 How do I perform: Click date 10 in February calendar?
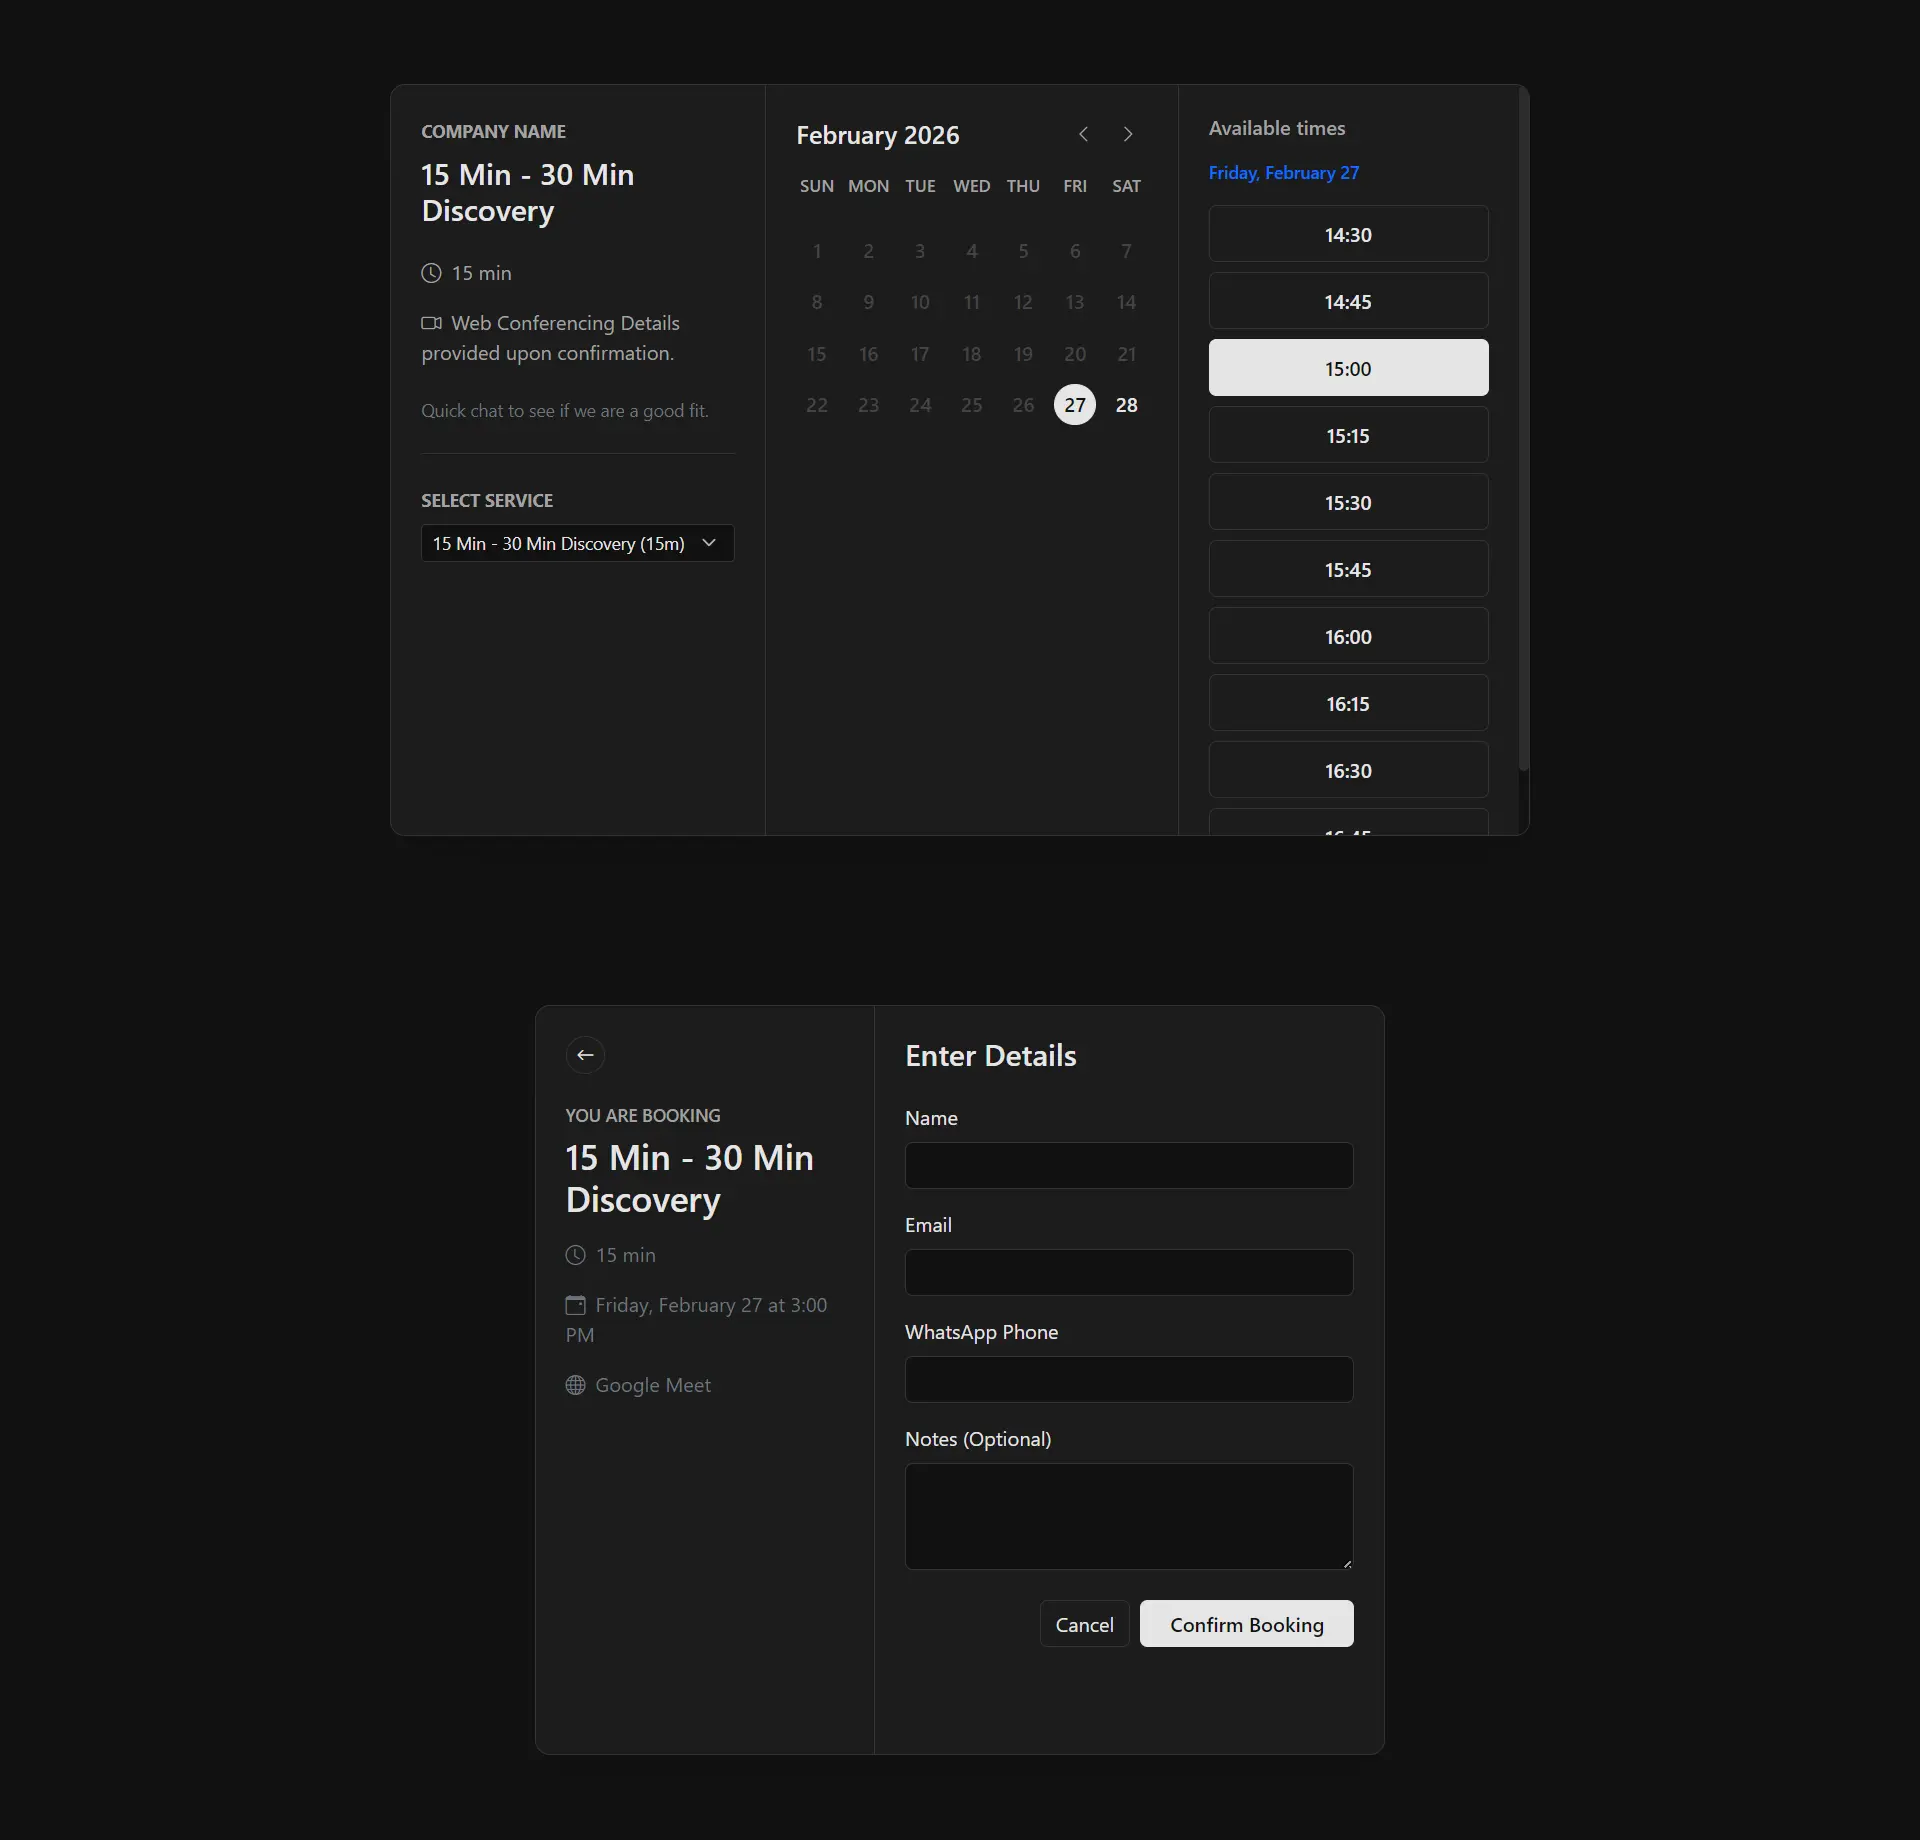pos(920,302)
